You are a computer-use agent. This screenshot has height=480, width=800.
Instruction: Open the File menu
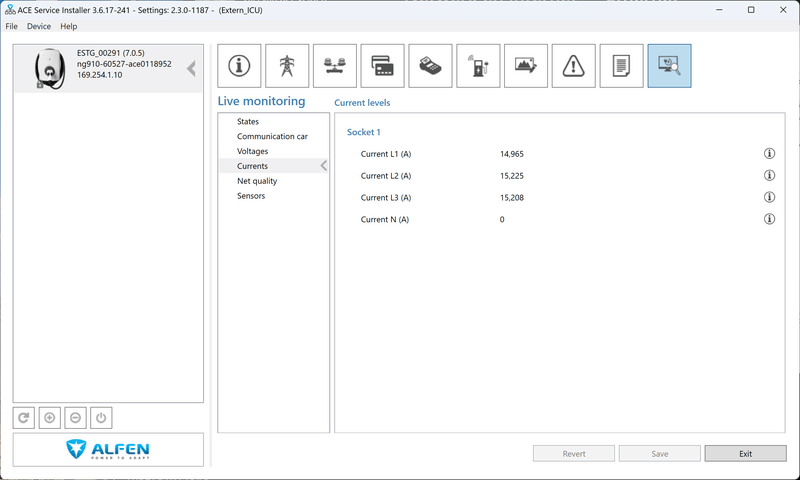pos(11,26)
